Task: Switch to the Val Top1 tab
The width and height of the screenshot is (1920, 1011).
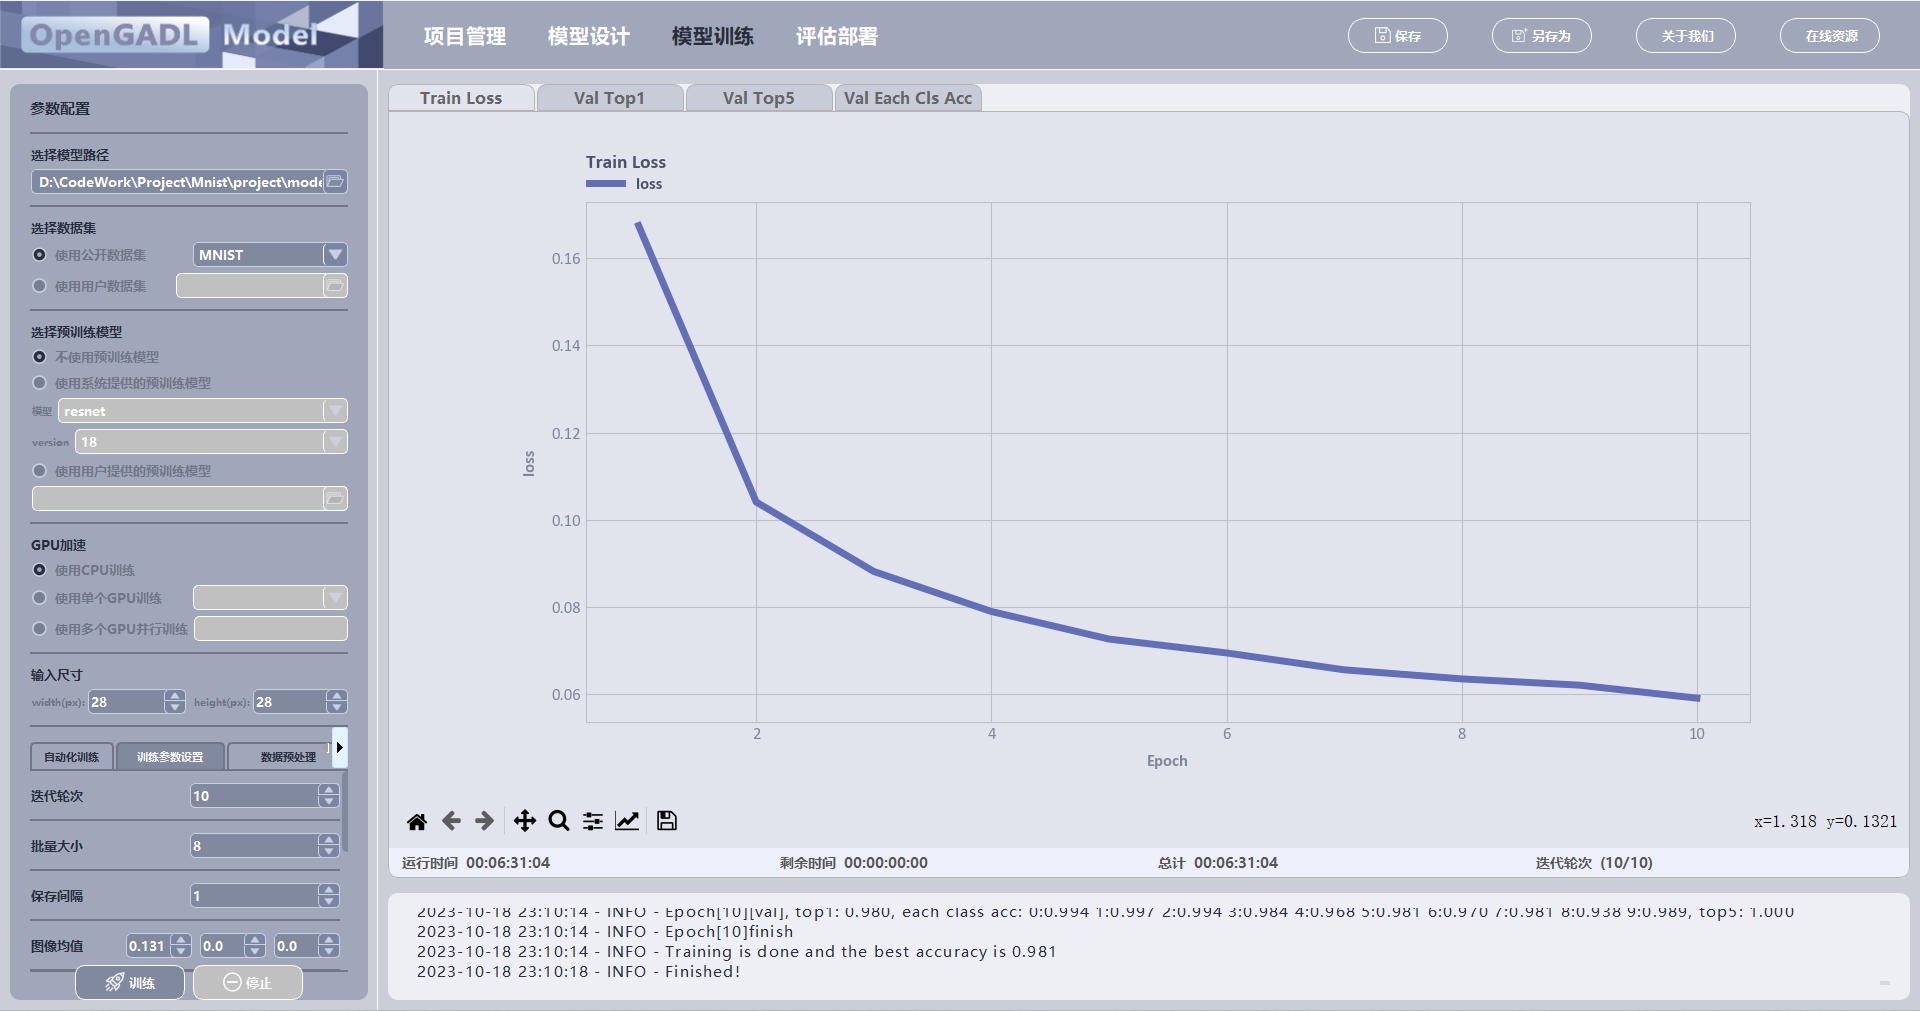Action: pos(610,98)
